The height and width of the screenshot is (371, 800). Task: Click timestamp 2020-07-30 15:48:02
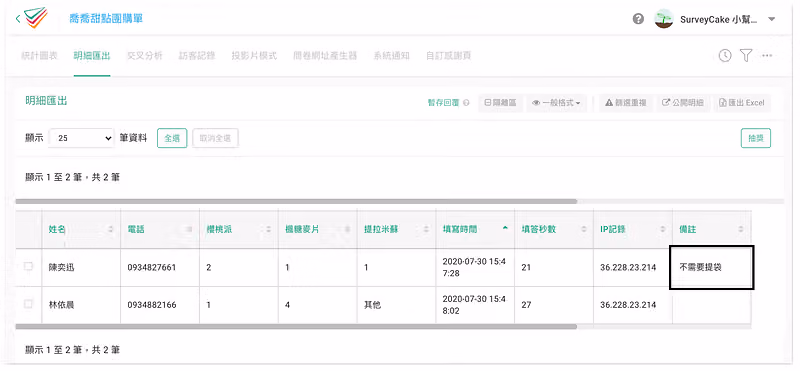tap(474, 304)
